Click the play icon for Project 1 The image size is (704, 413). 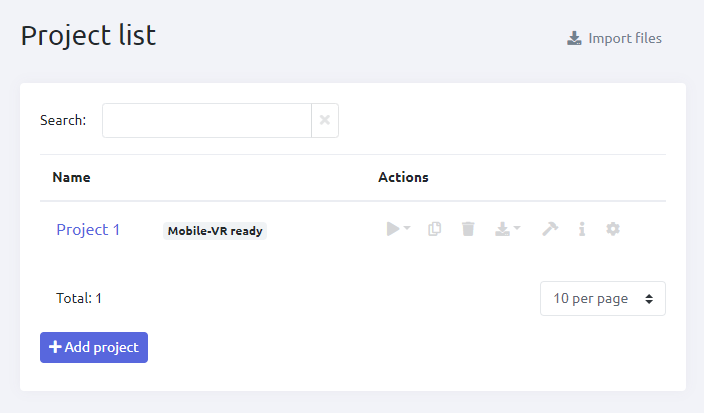pos(393,229)
